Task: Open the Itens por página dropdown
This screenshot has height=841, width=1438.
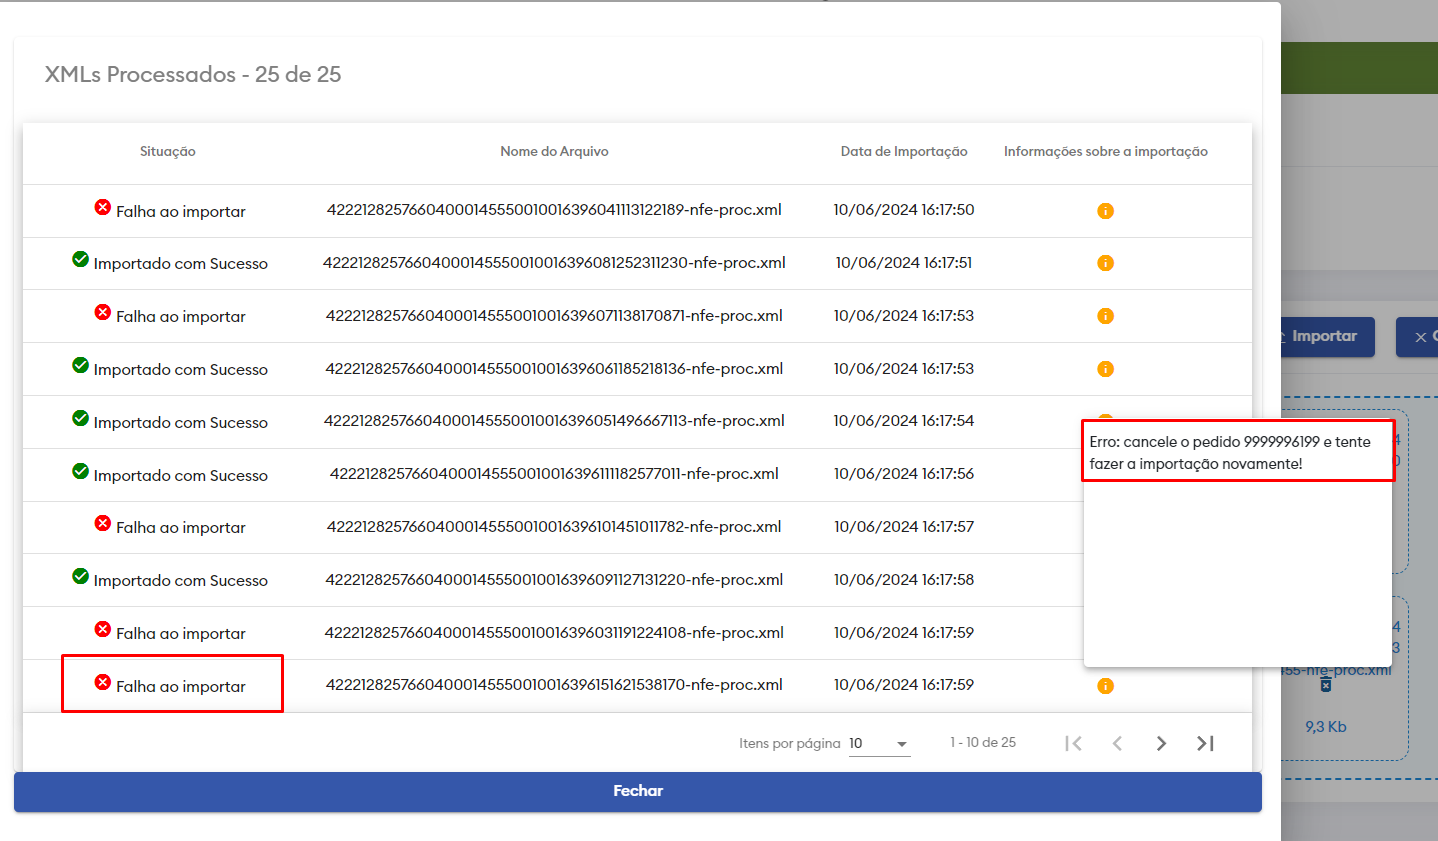Action: coord(879,743)
